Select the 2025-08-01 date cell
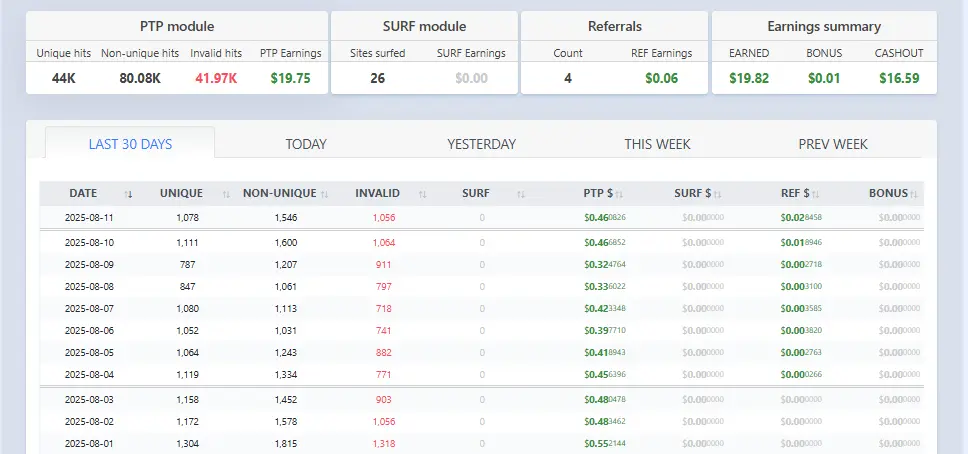Screen dimensions: 968x454 point(89,443)
